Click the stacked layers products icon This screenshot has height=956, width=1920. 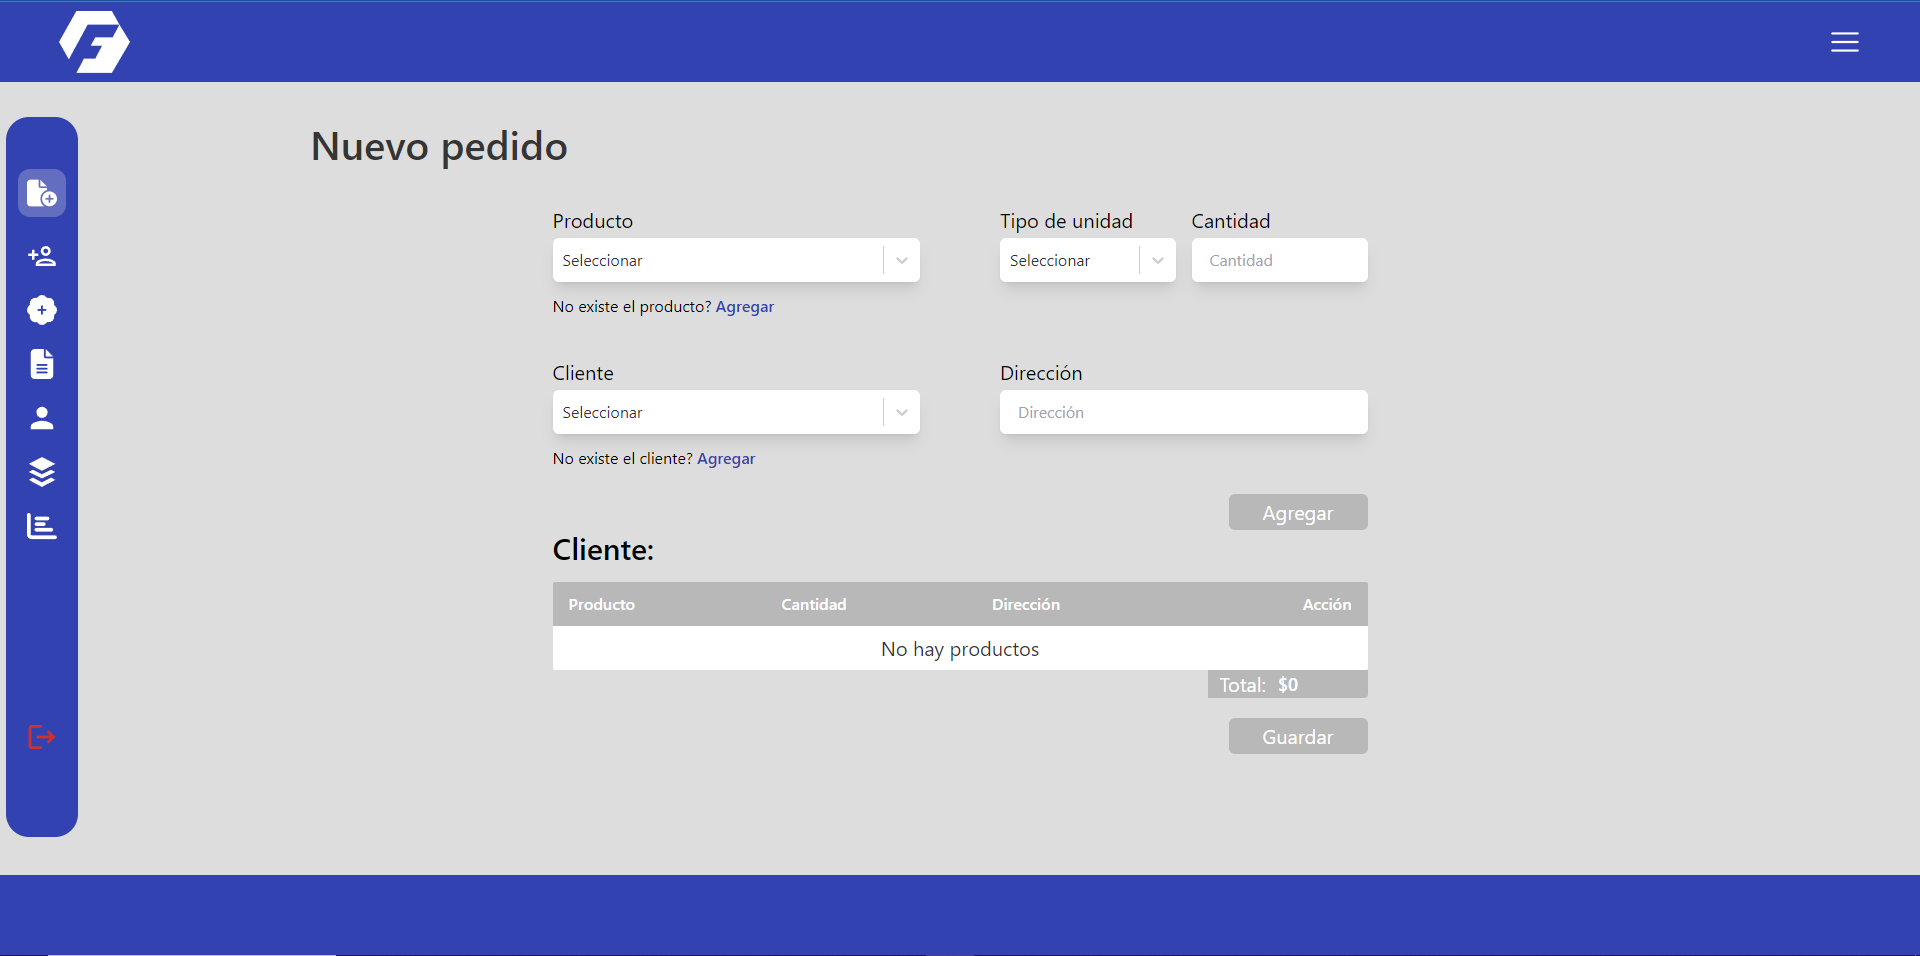point(42,472)
